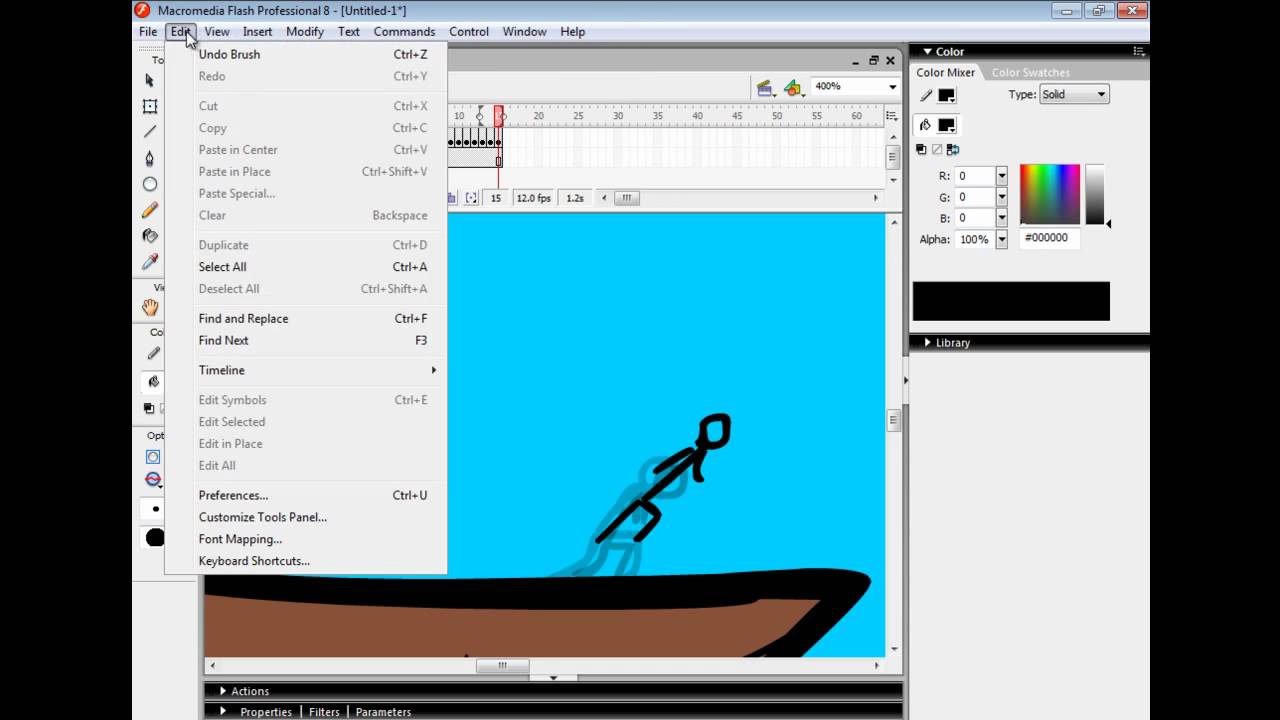The height and width of the screenshot is (720, 1280).
Task: Open the R value slider dropdown
Action: coord(1001,176)
